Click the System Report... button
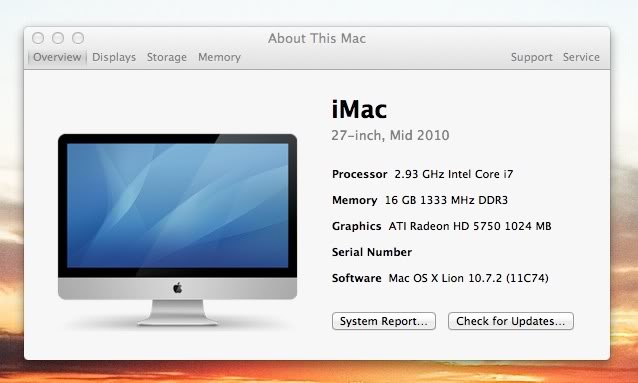This screenshot has height=383, width=638. [x=384, y=321]
